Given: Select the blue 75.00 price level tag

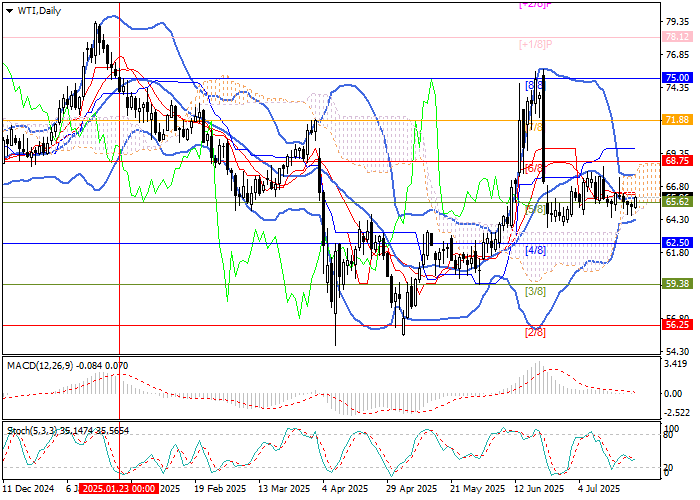Looking at the screenshot, I should pos(677,78).
